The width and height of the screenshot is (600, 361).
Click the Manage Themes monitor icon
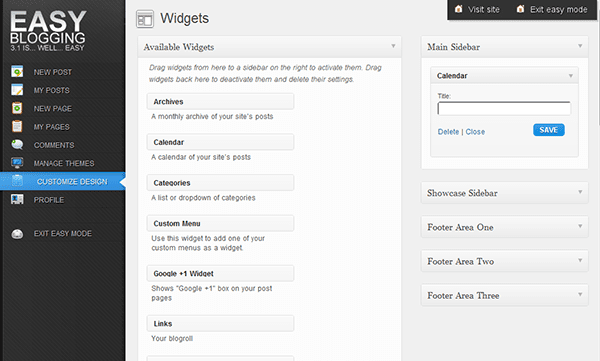(x=17, y=163)
